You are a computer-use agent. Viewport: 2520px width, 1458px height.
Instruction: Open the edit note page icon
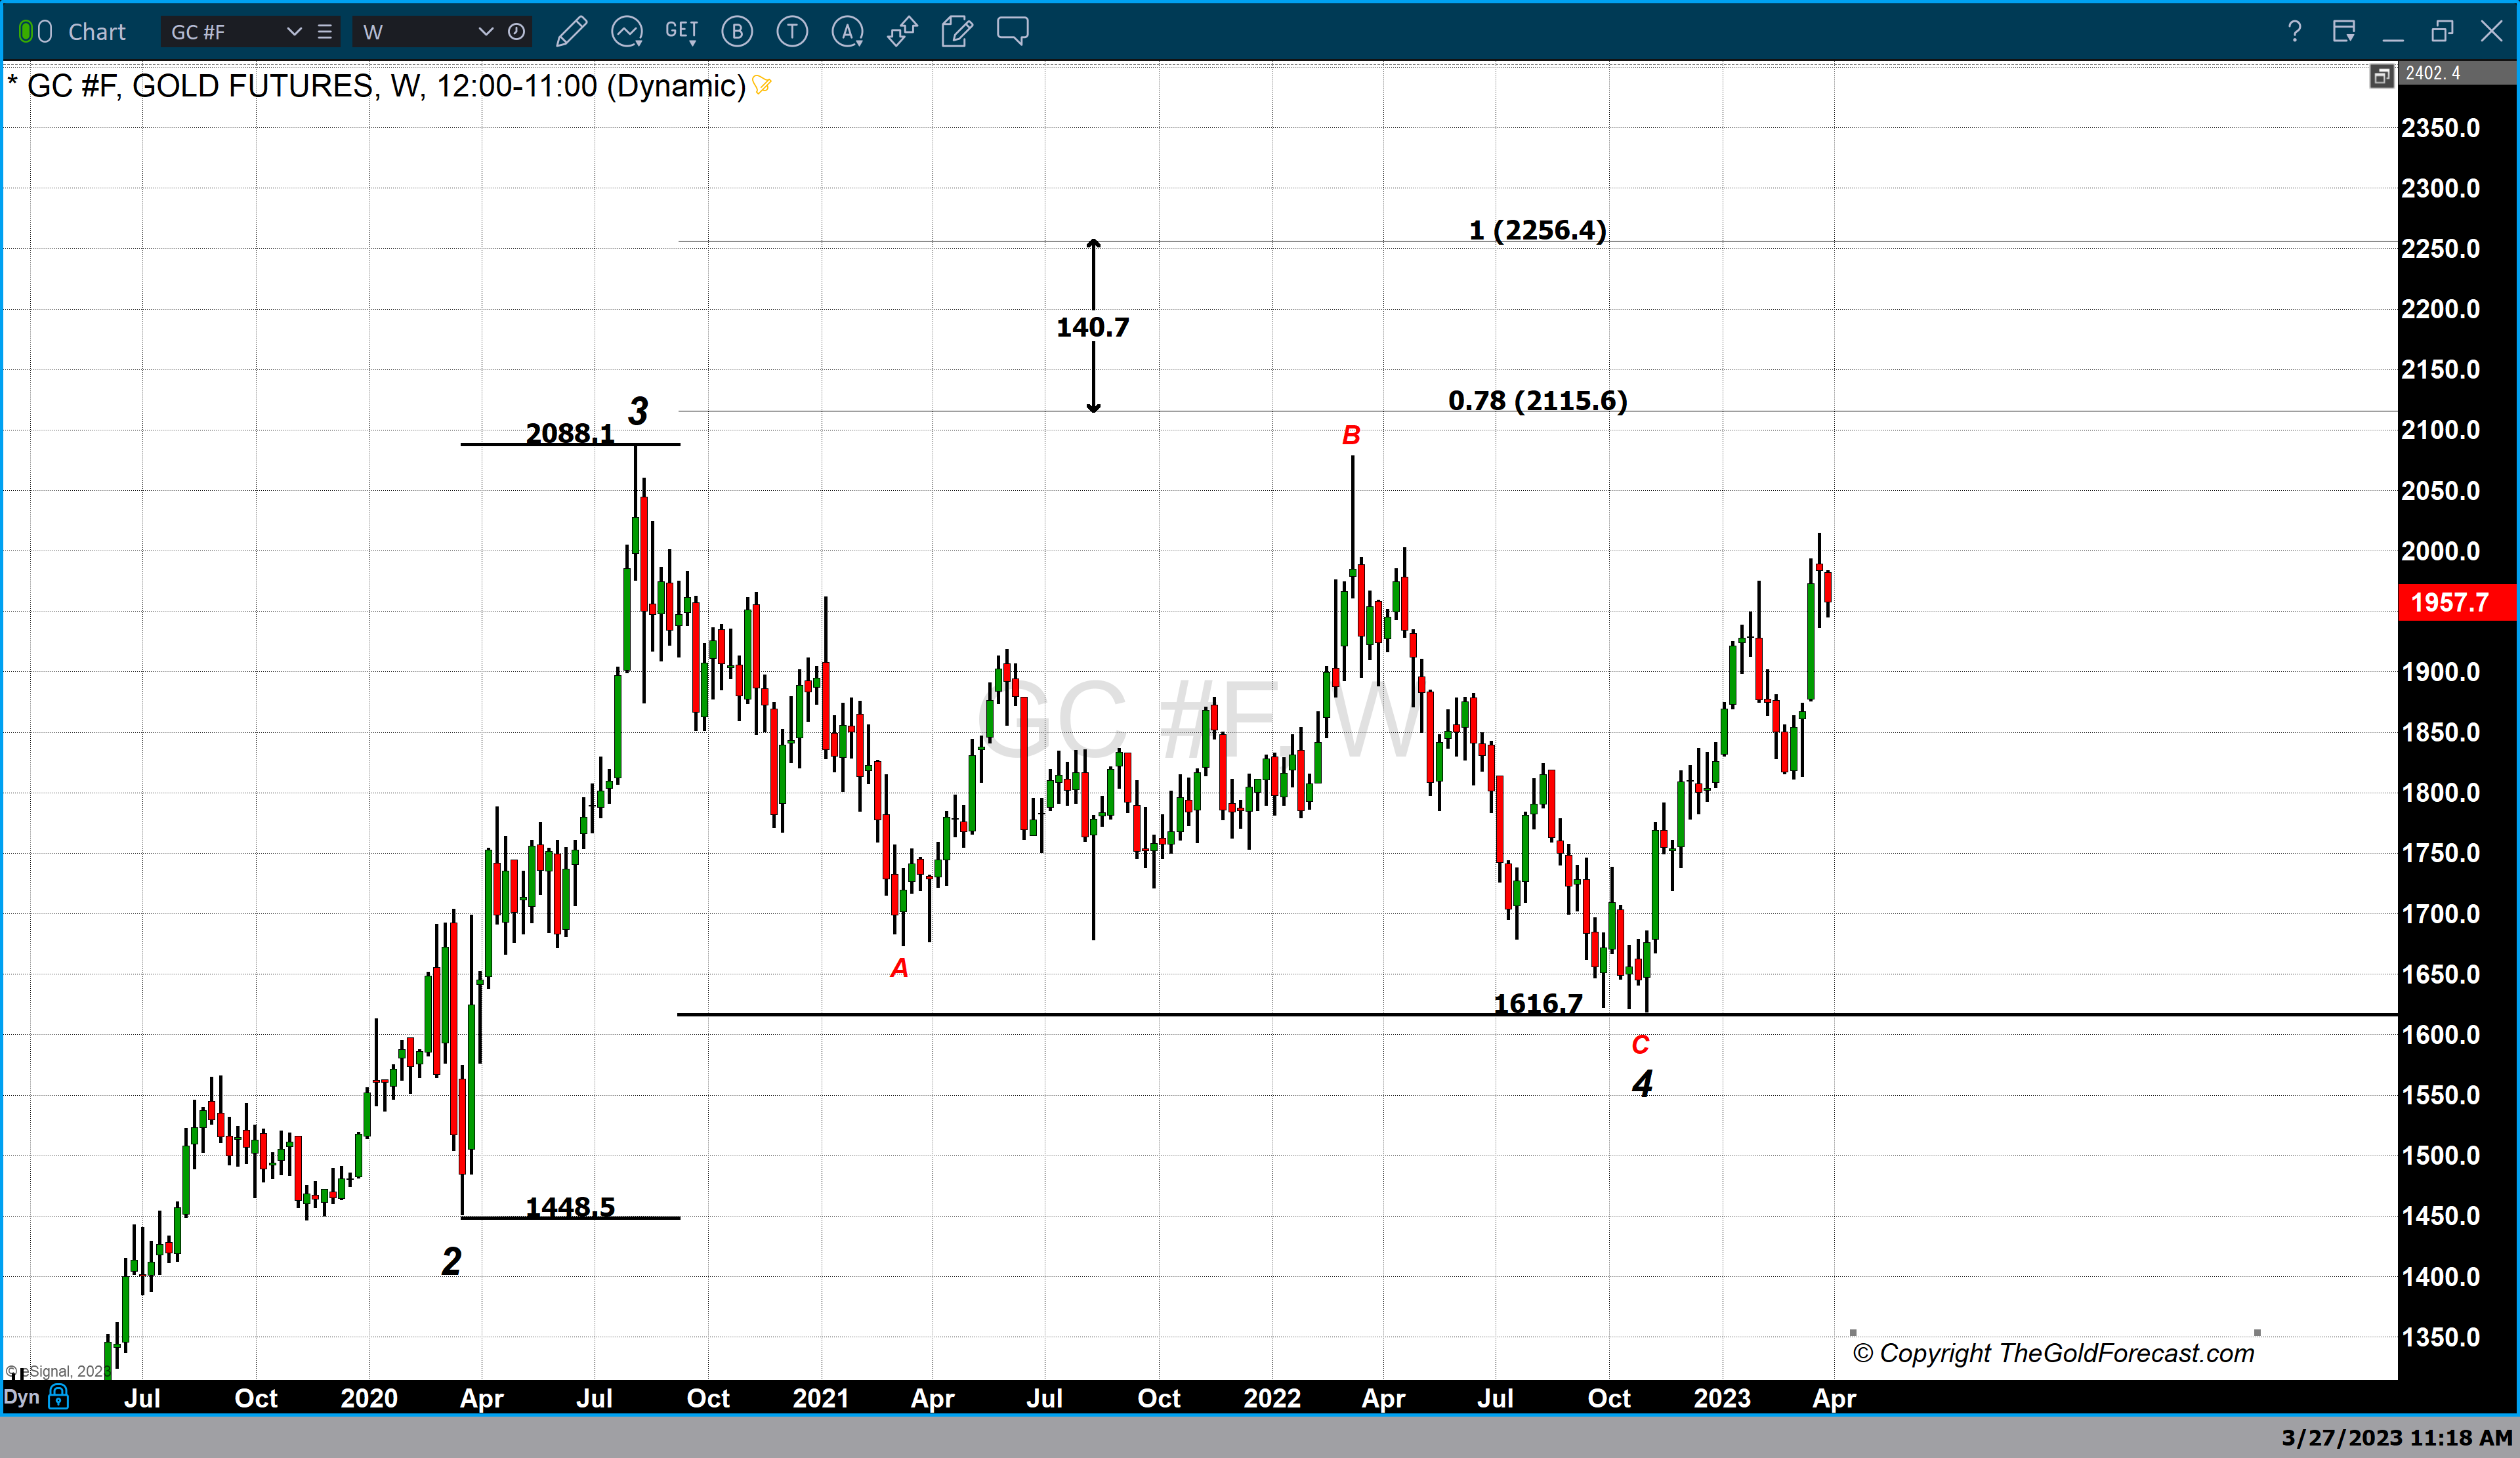pos(957,32)
